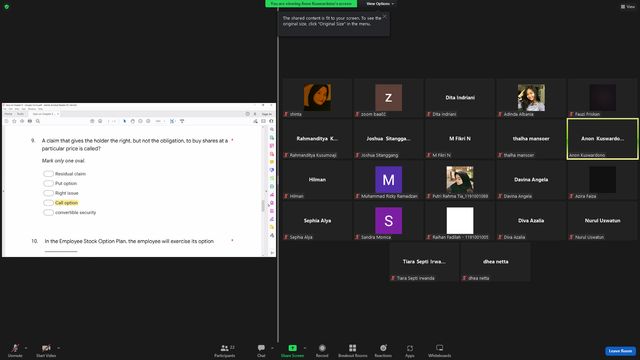Viewport: 640px width, 360px height.
Task: Click the green encryption shield icon
Action: point(7,7)
